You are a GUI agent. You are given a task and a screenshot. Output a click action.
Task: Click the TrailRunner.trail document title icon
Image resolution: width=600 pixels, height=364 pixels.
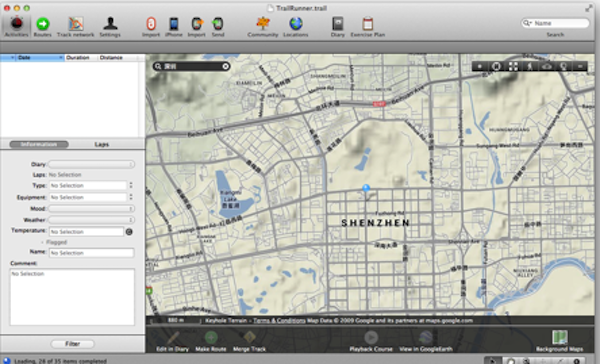coord(270,8)
